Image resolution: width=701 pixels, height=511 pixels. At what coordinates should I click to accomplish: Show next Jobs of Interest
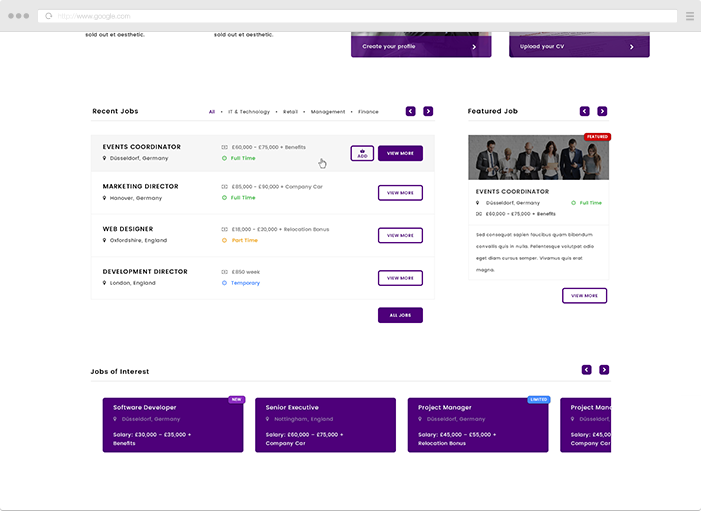pos(604,370)
